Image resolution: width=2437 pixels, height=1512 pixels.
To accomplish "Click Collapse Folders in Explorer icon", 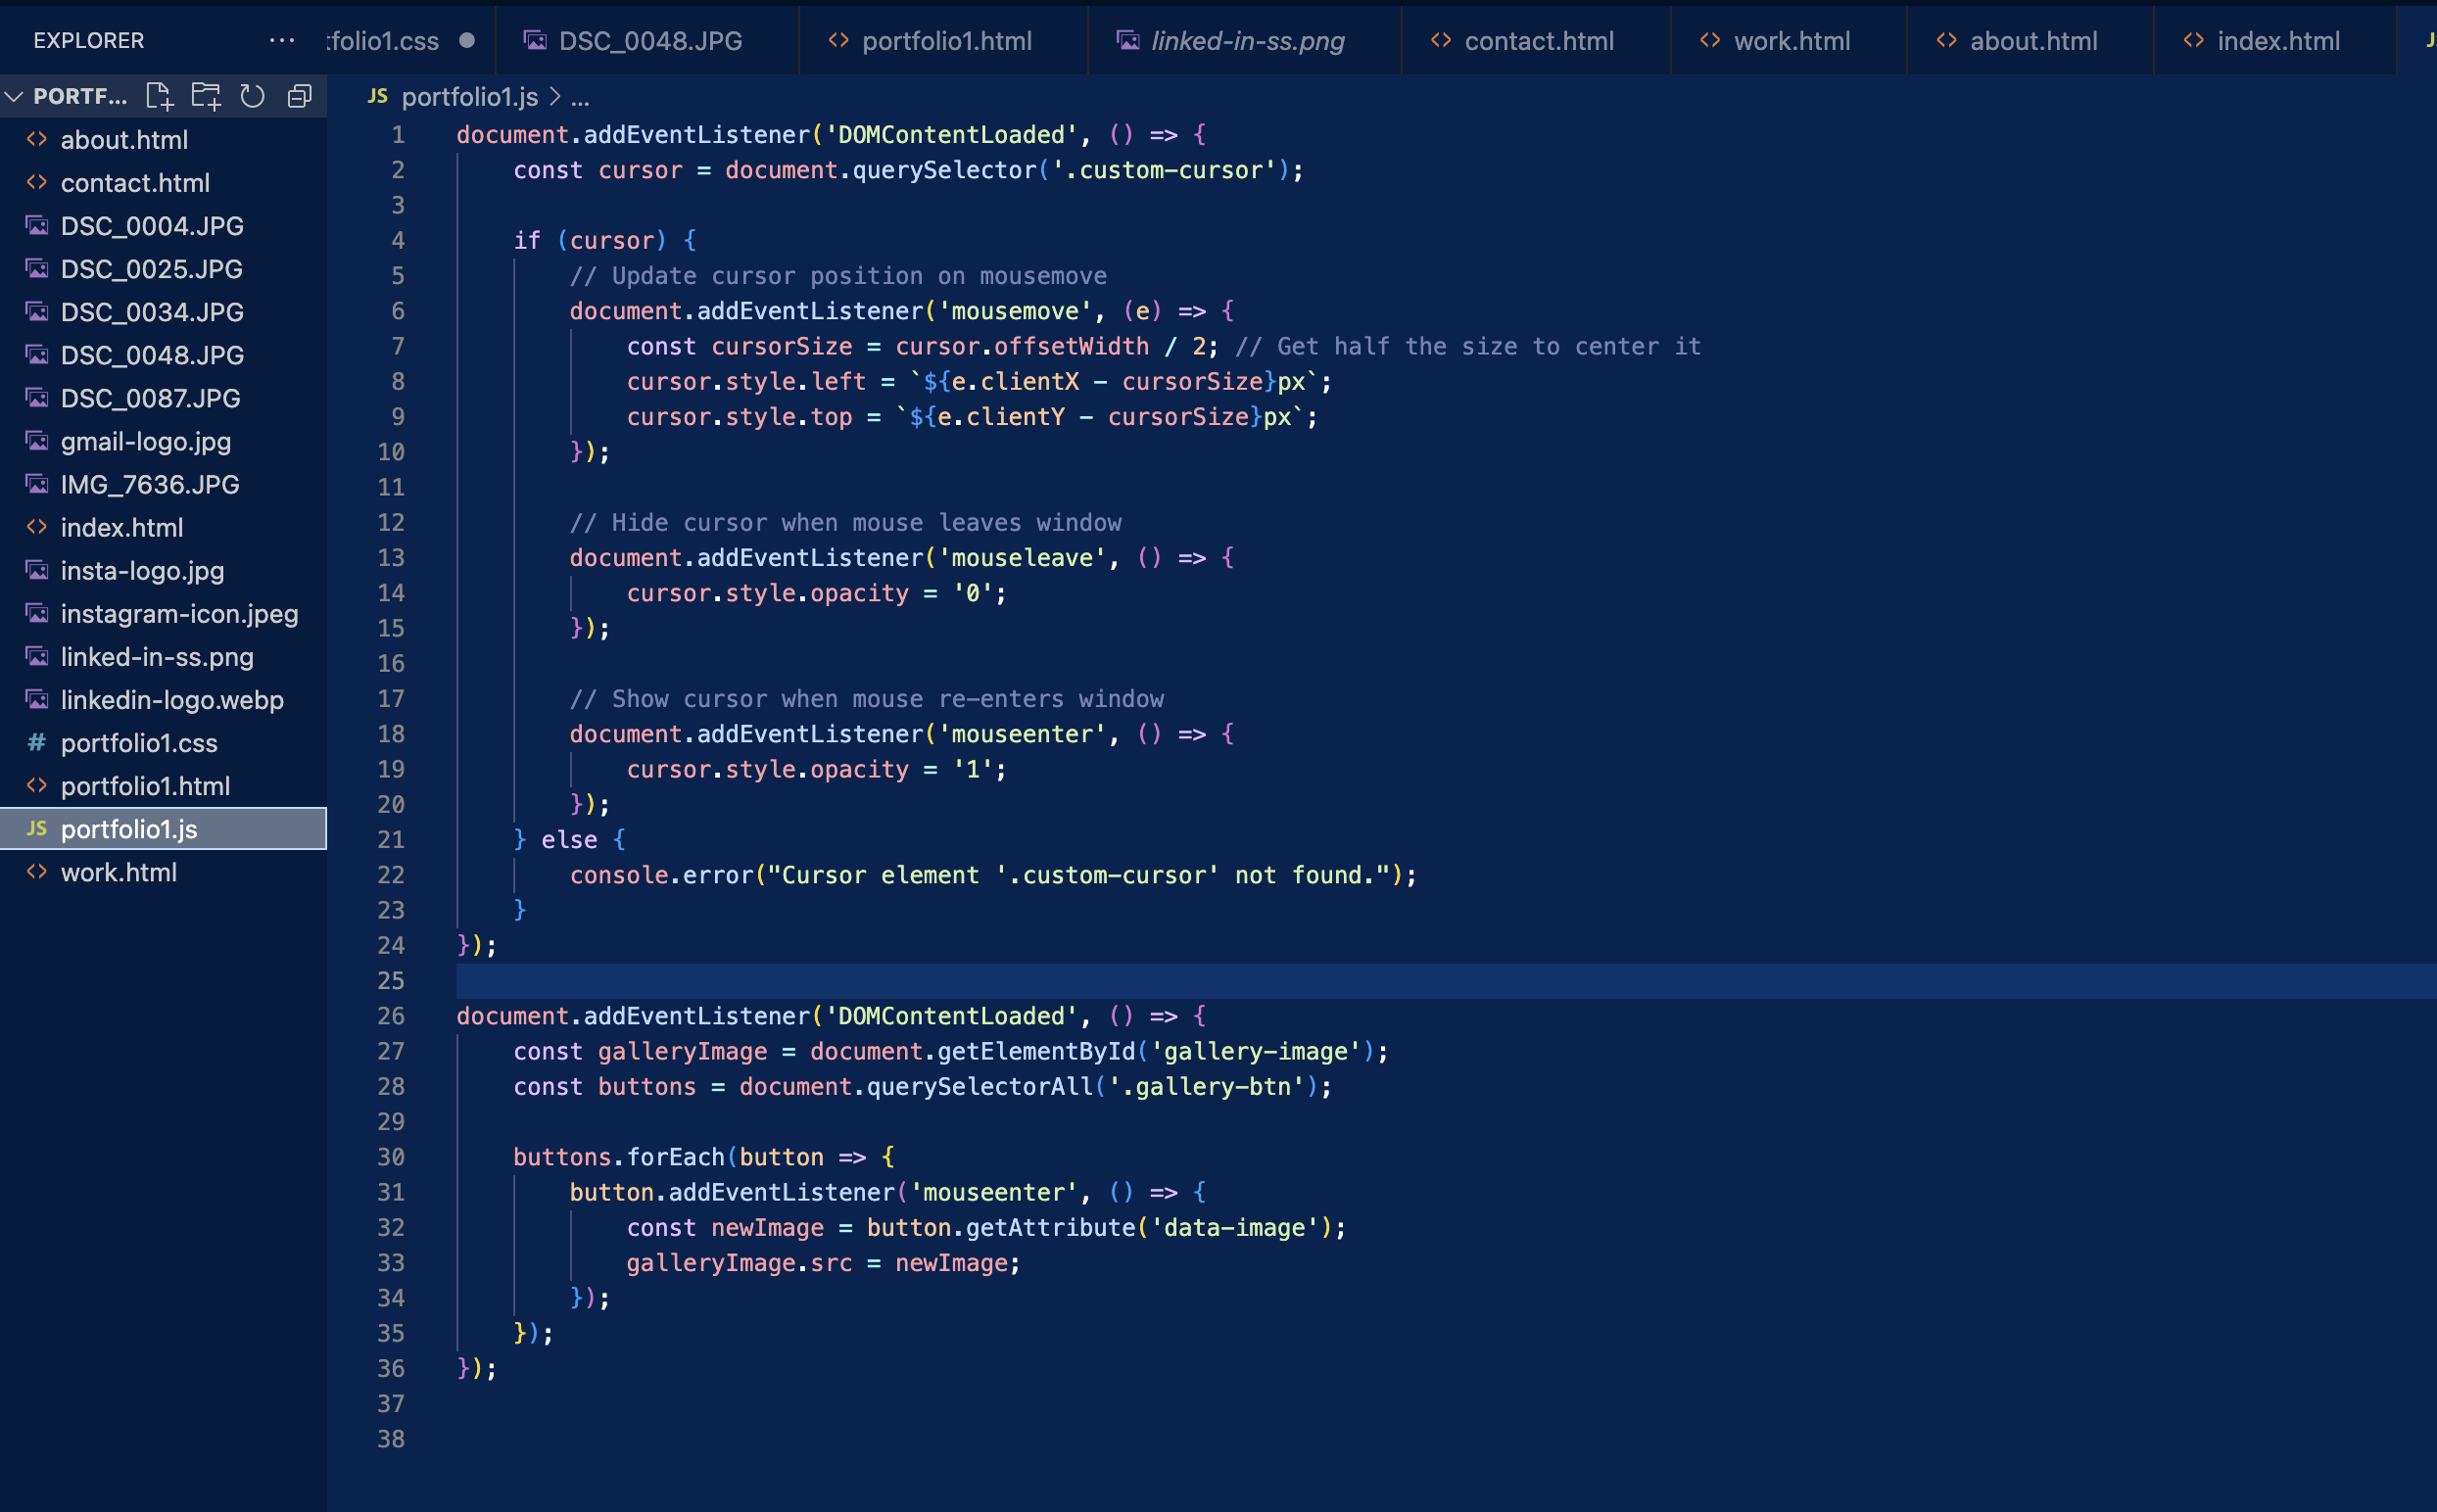I will 300,96.
